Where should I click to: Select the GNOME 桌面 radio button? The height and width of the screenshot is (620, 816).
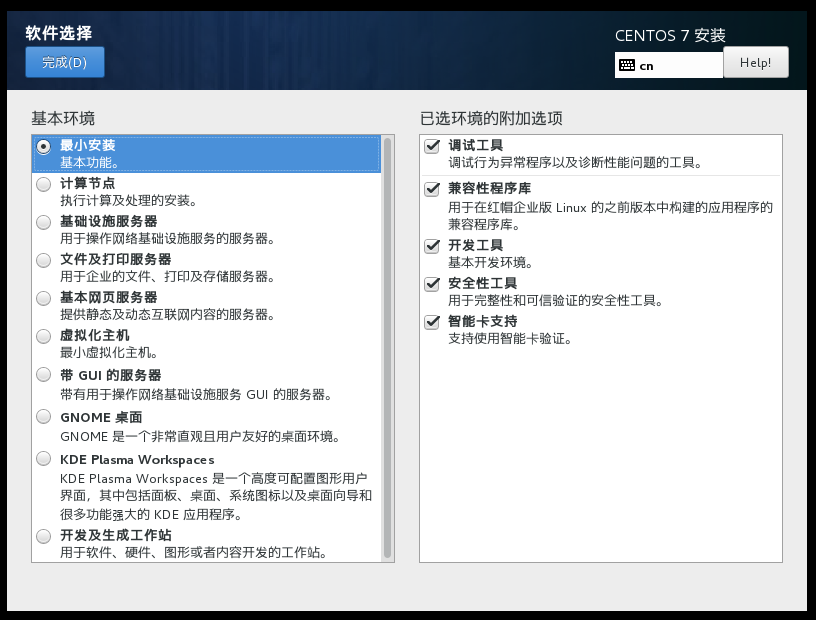tap(44, 416)
